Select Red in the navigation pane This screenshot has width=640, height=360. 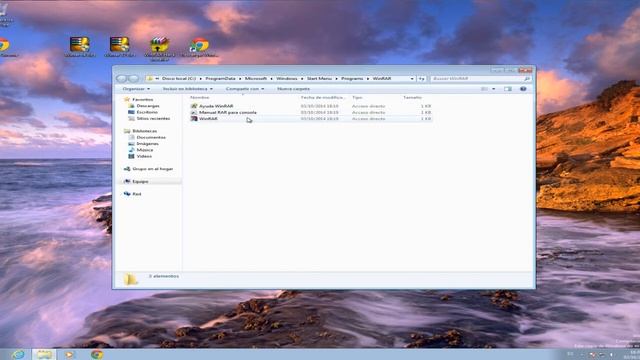pyautogui.click(x=137, y=194)
